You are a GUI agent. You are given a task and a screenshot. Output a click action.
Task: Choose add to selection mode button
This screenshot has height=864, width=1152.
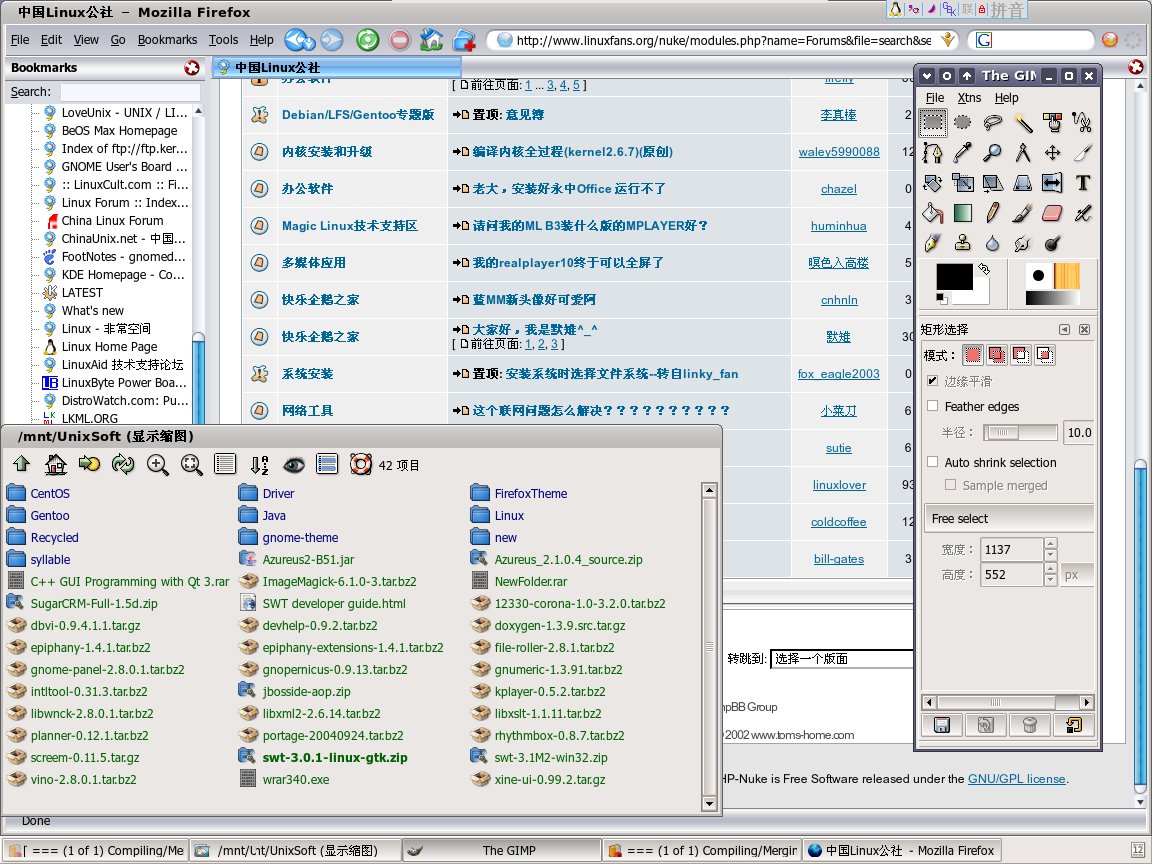coord(997,355)
